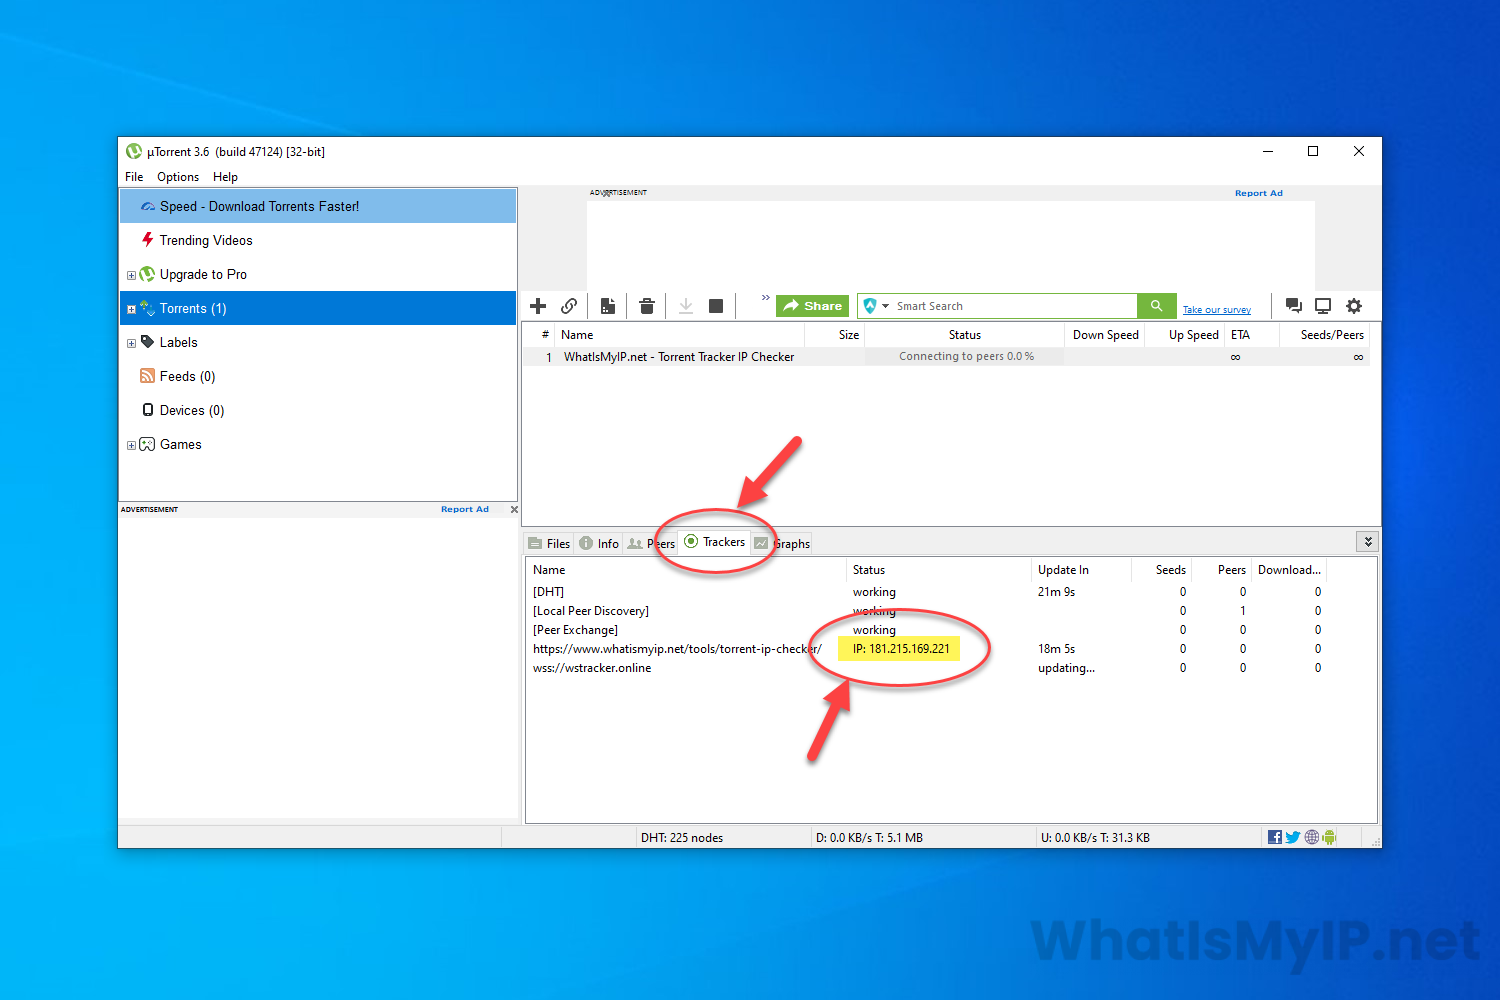Switch to the Info tab
Screen dimensions: 1500x1000
[599, 543]
